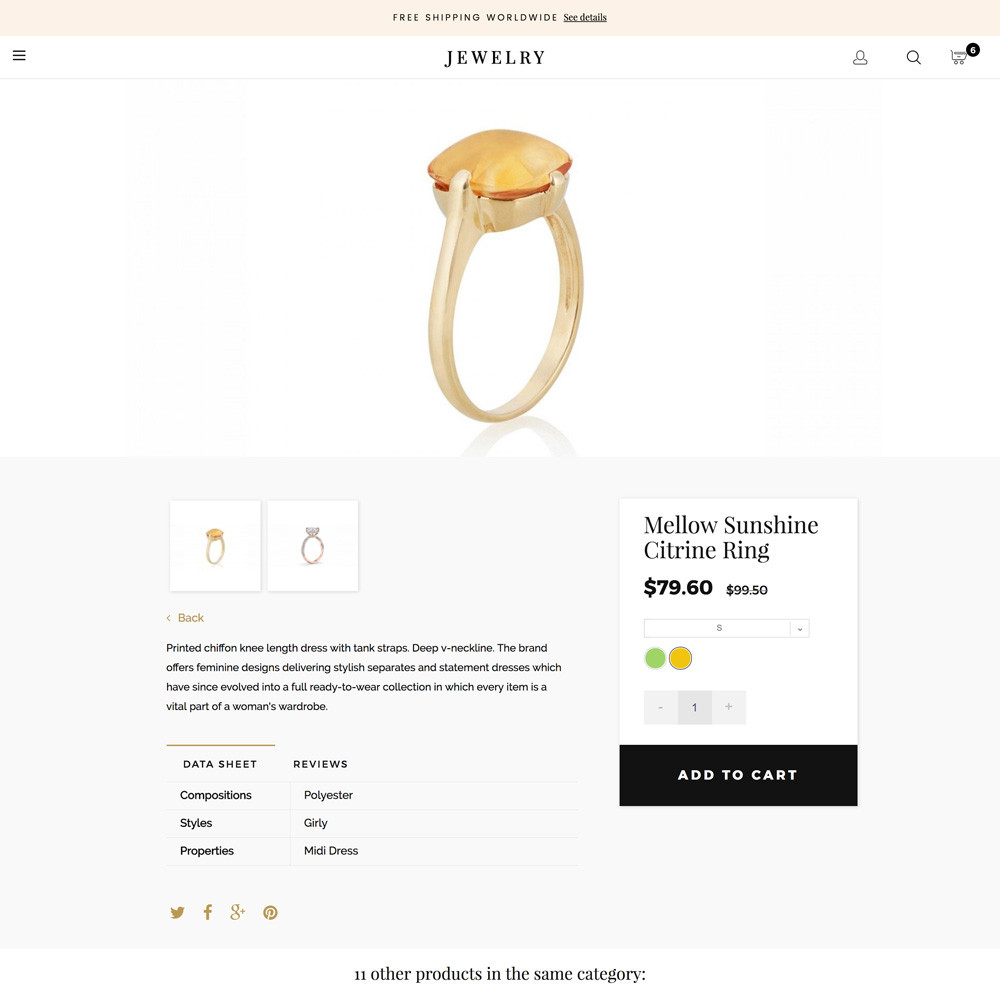The width and height of the screenshot is (1000, 1000).
Task: Select the yellow color swatch
Action: pos(680,658)
